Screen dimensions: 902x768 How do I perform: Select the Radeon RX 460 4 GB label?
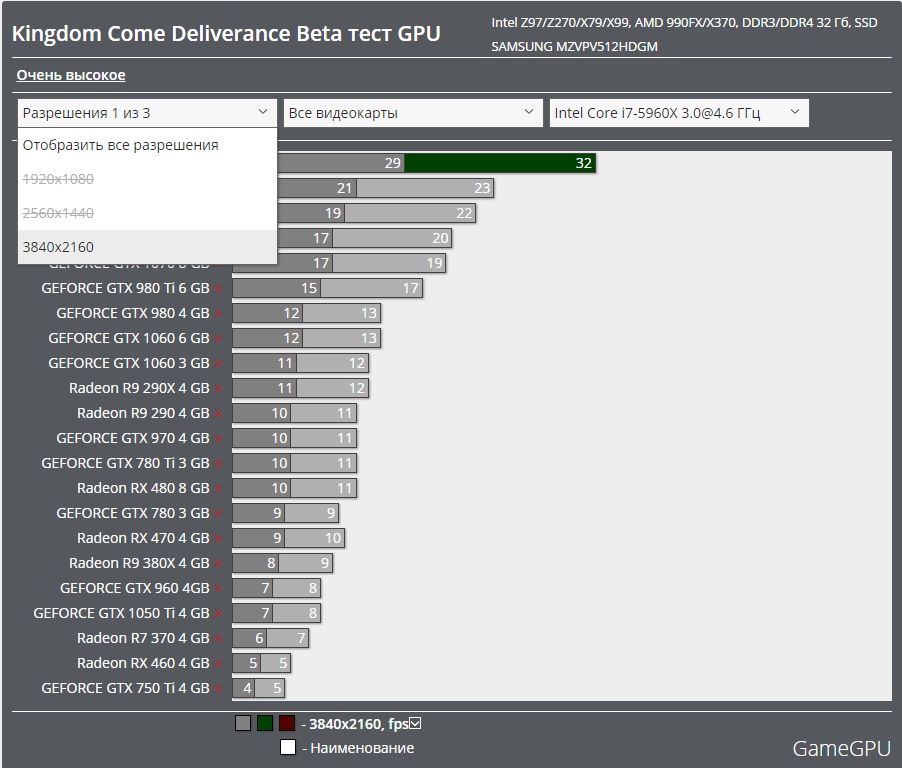[x=143, y=663]
